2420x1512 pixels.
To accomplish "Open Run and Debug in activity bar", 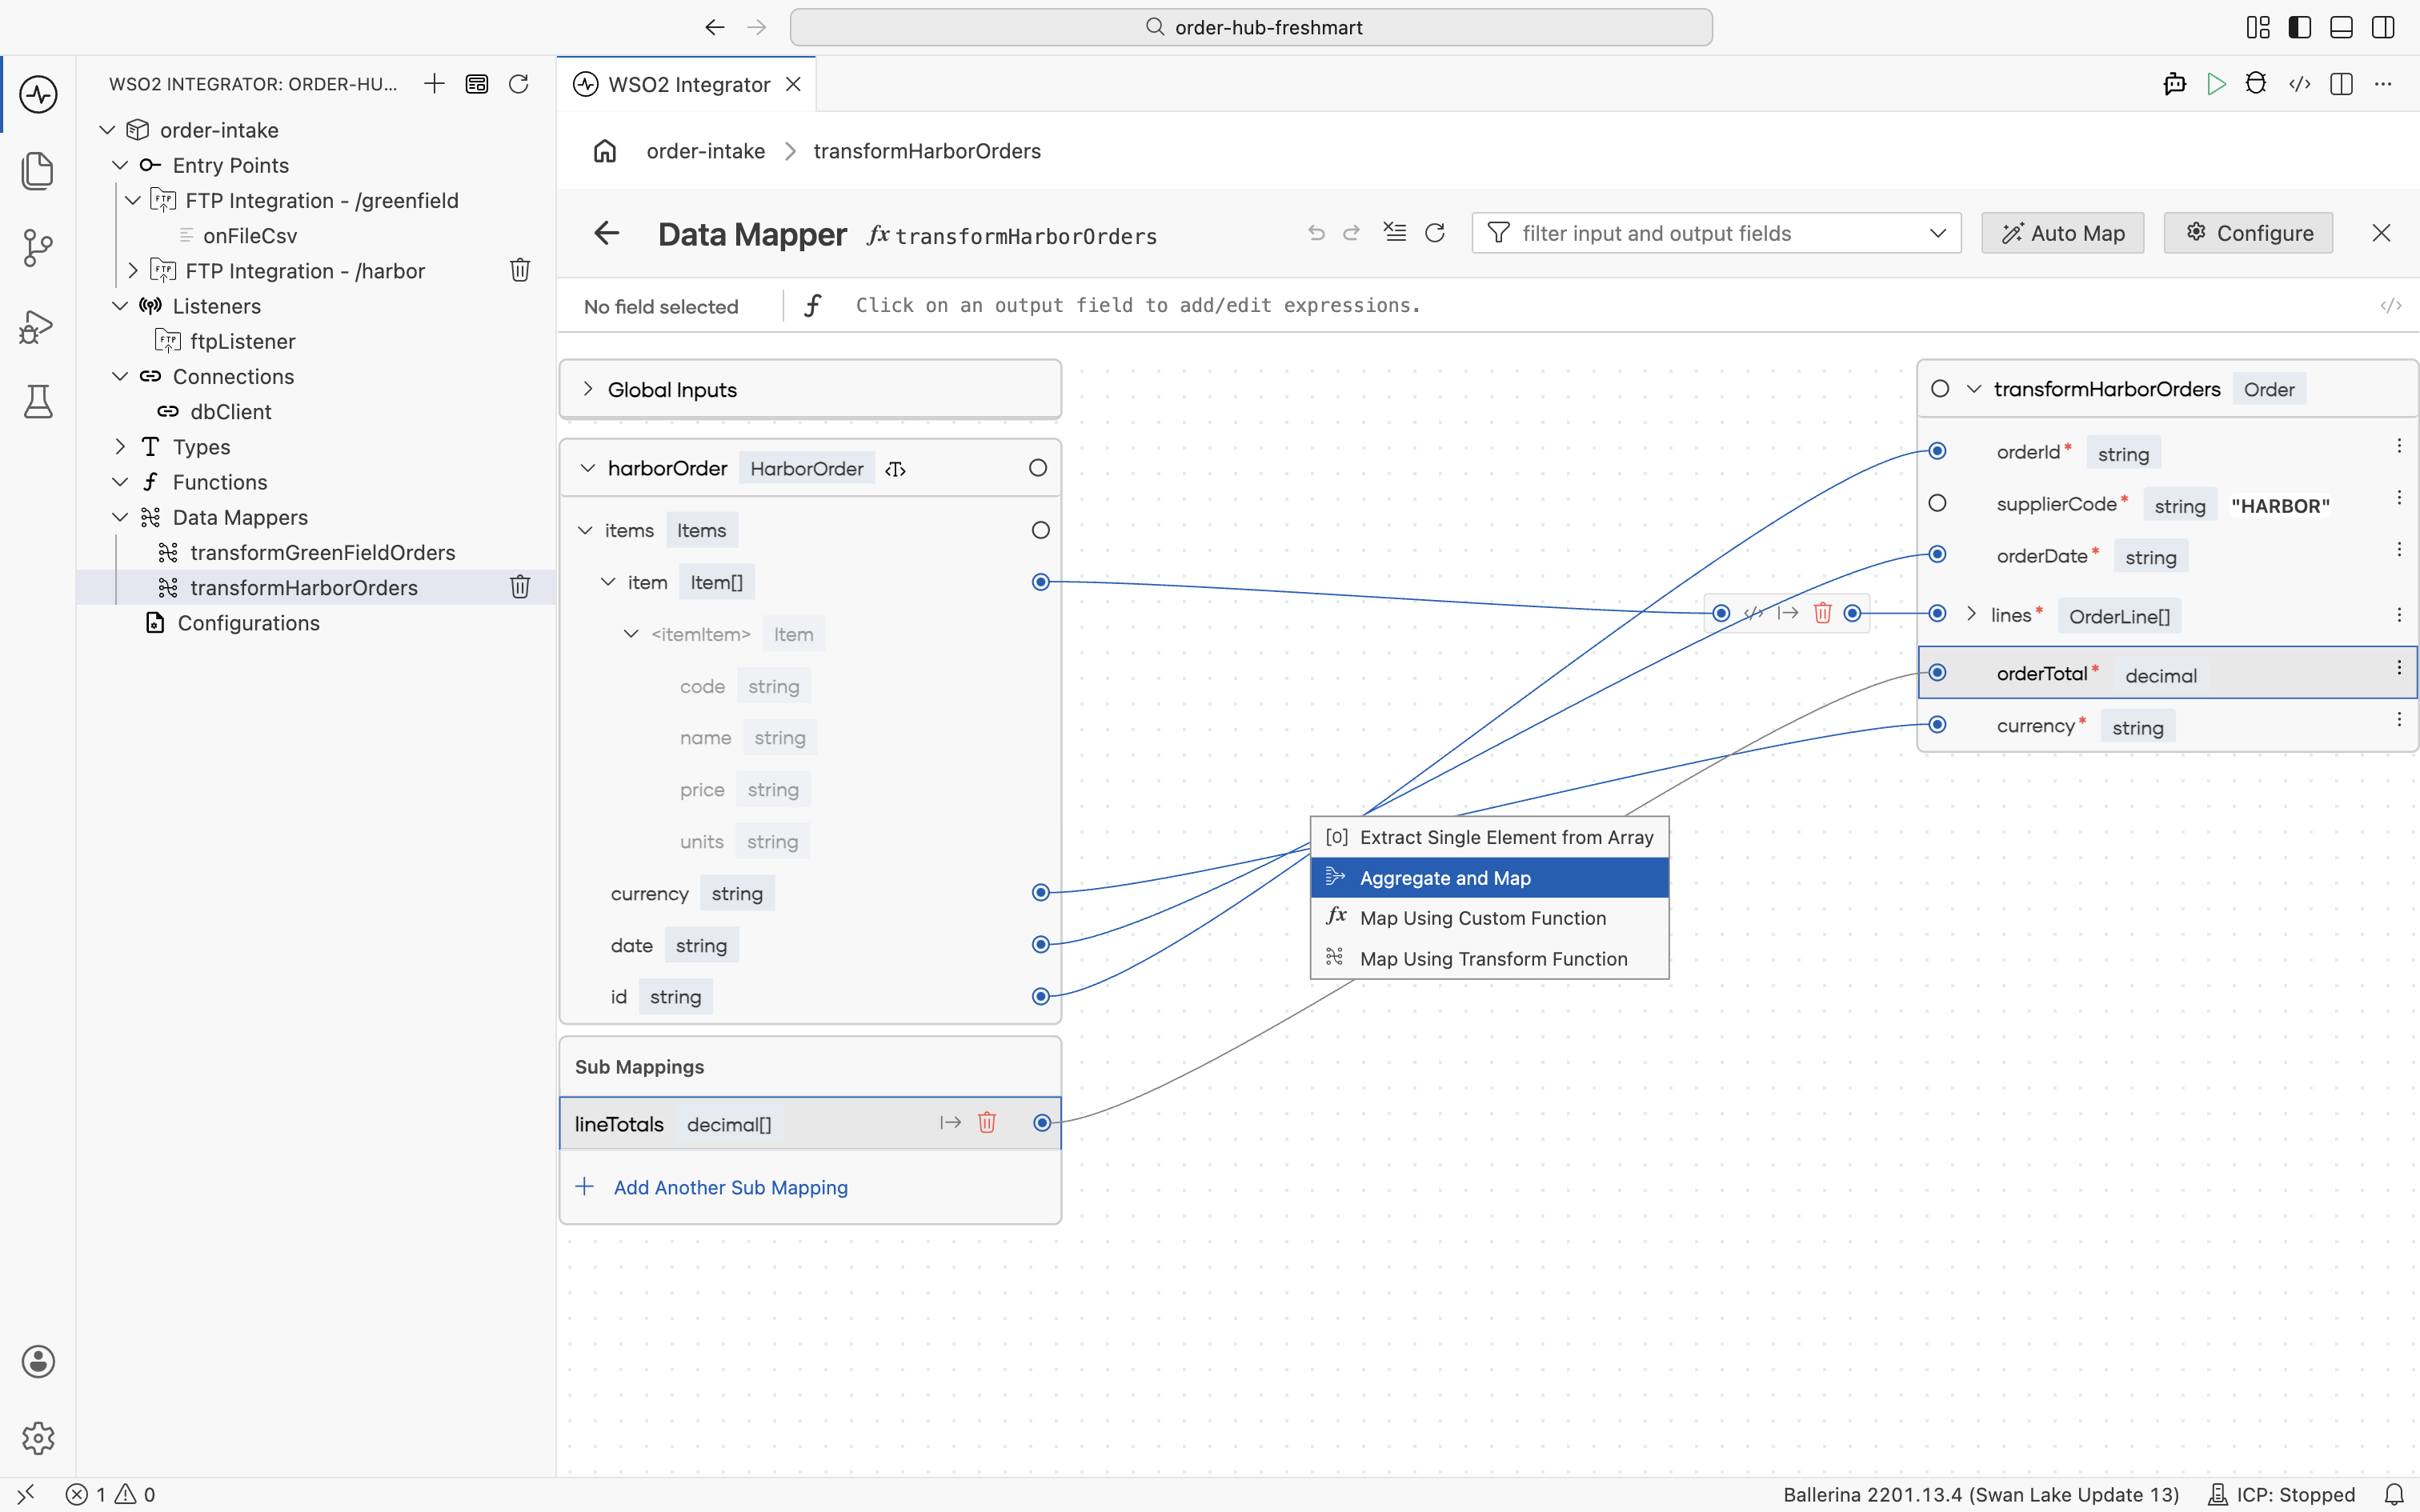I will coord(38,326).
